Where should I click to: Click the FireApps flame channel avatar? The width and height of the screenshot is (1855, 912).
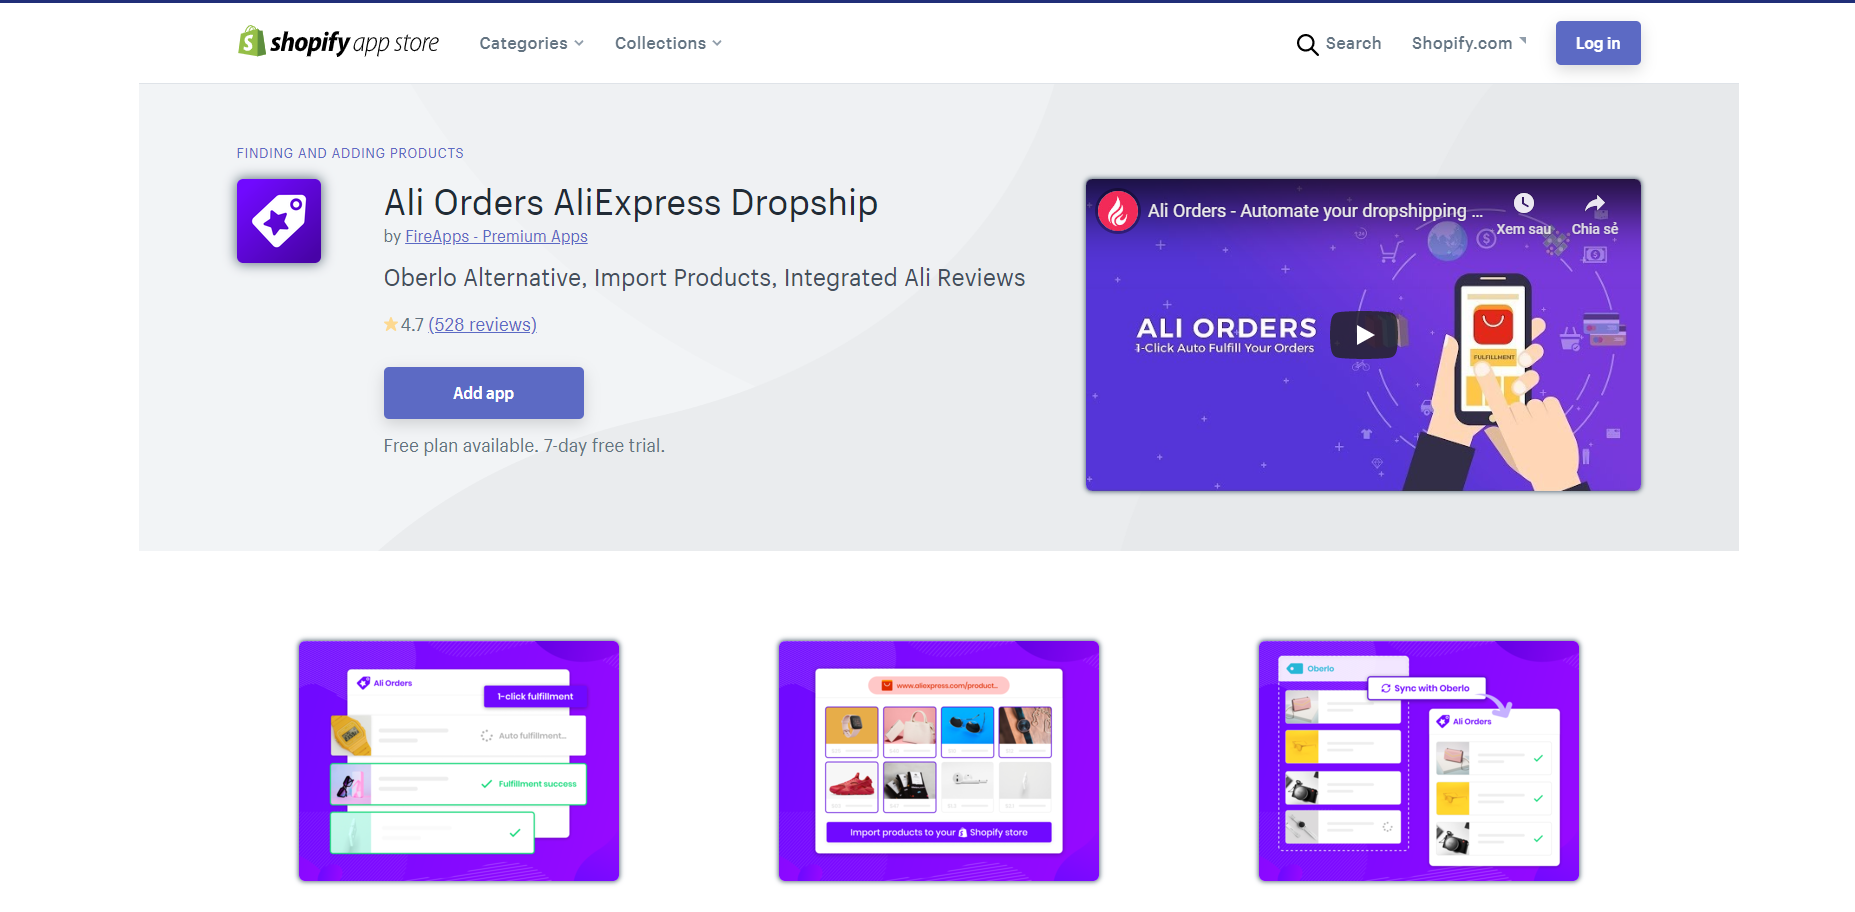1118,211
